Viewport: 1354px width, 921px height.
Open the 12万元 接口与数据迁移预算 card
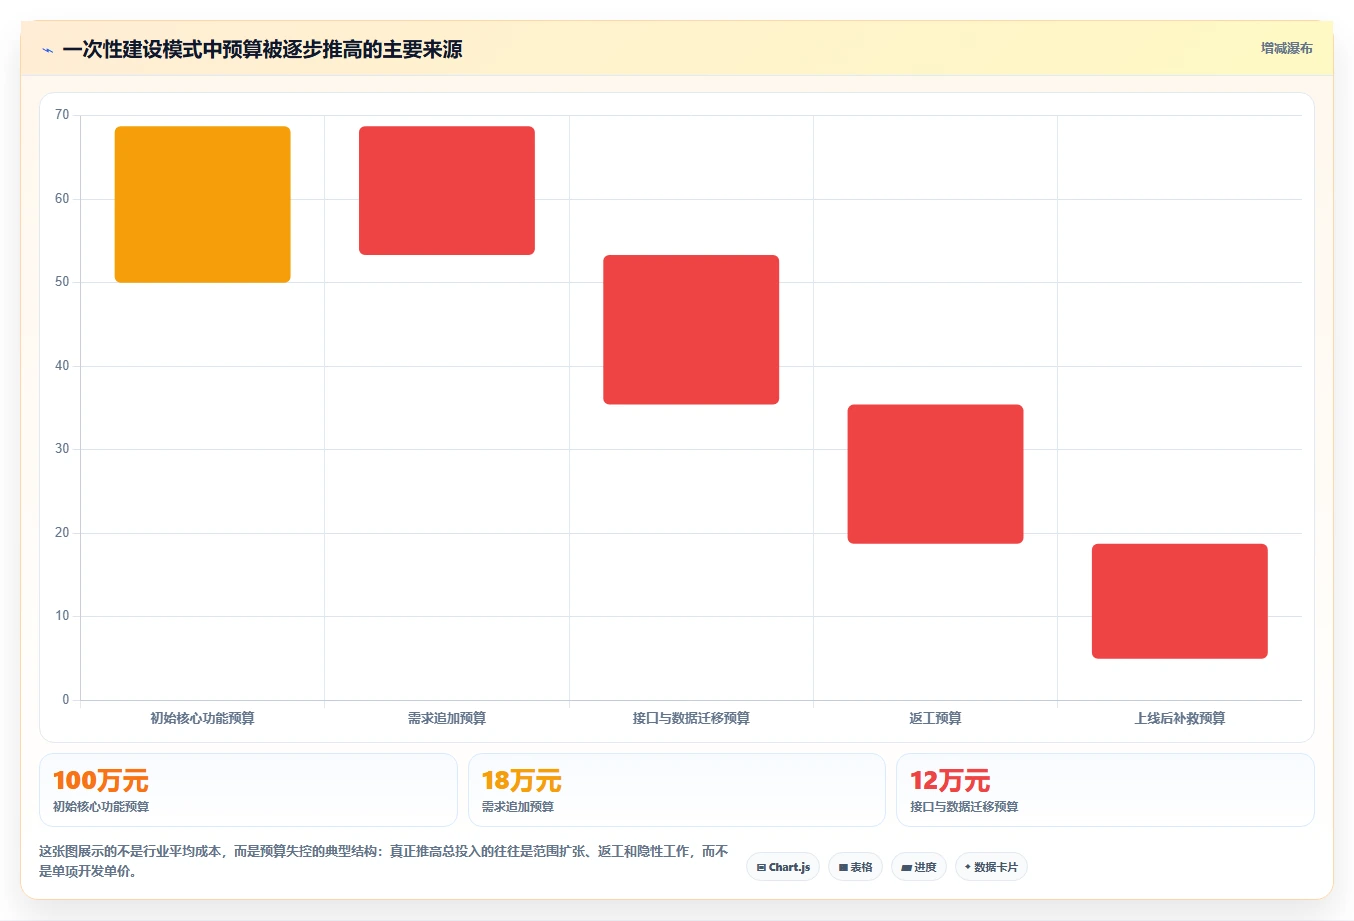(1105, 790)
